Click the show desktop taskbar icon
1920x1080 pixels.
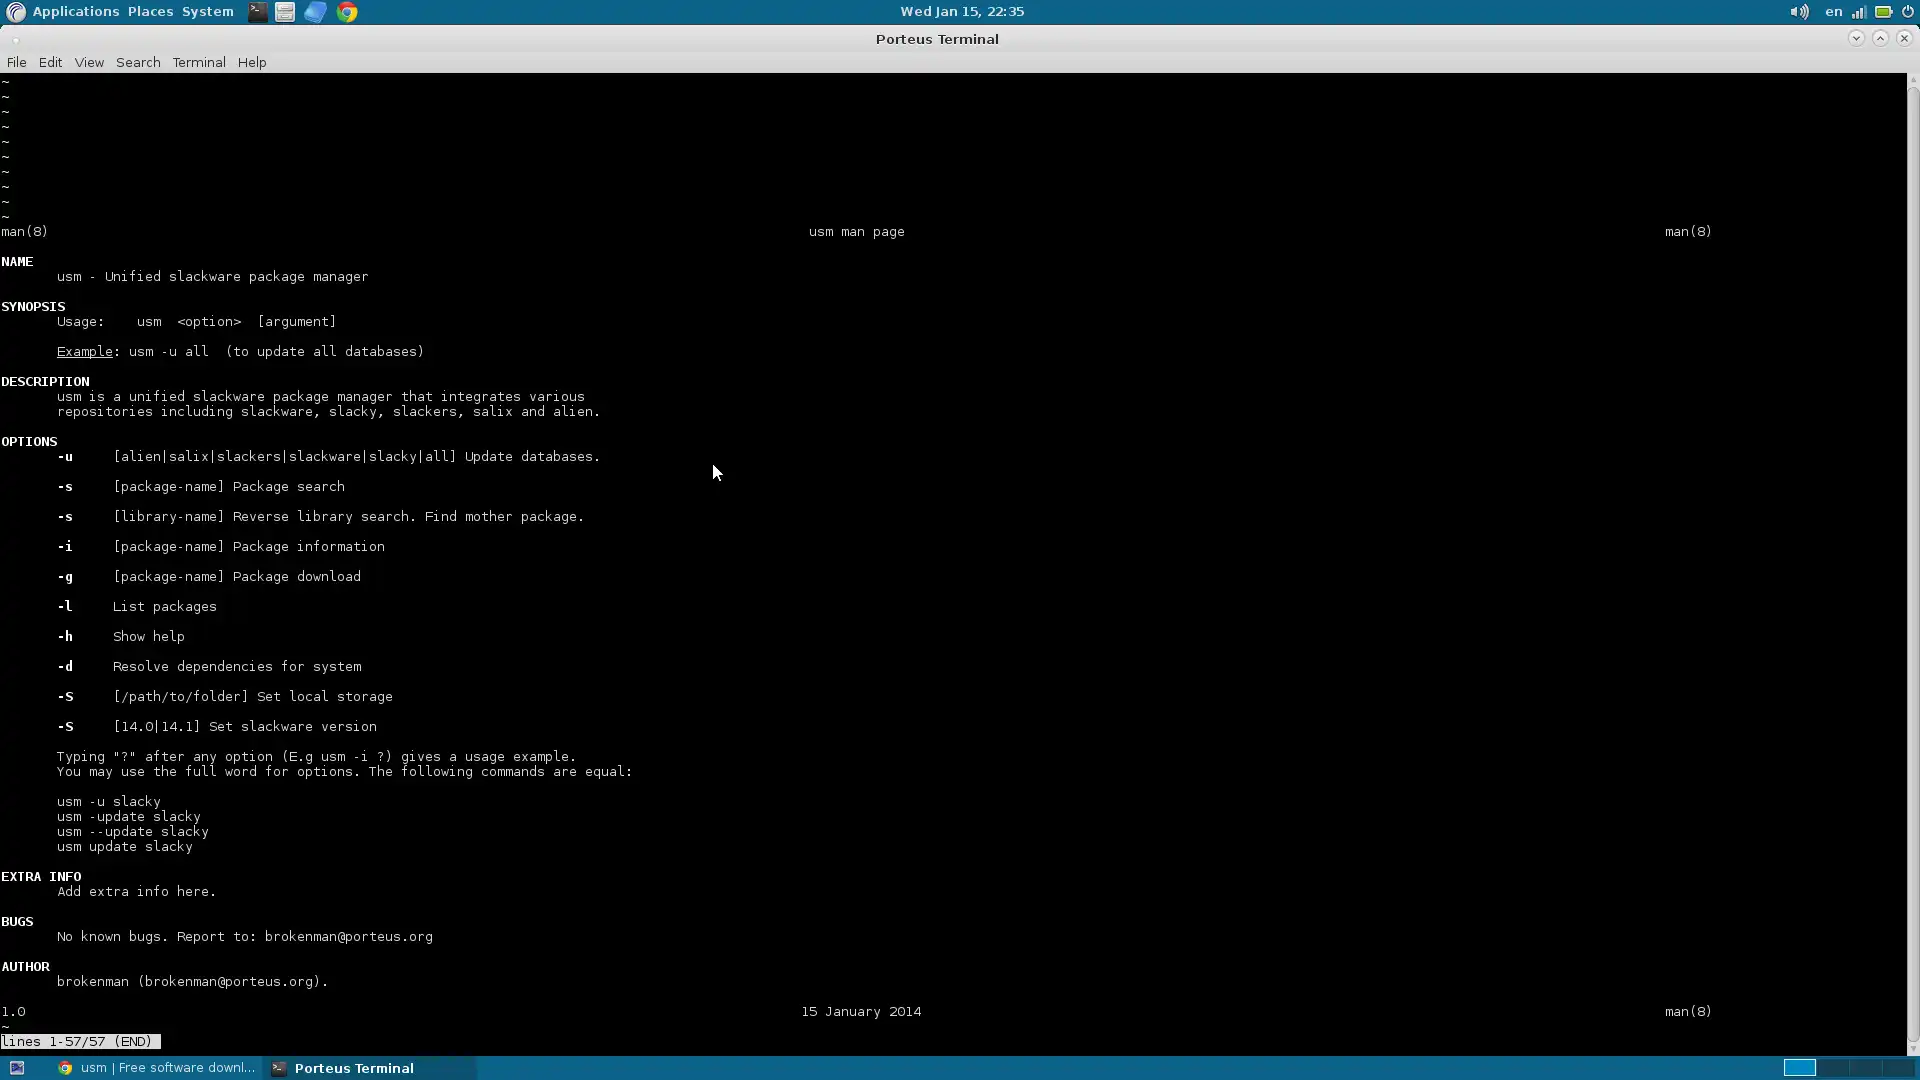pos(17,1068)
